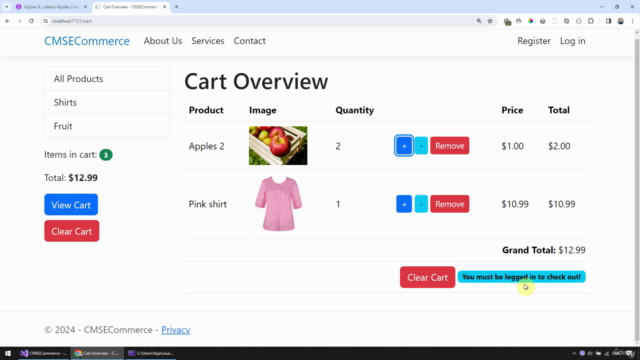640x360 pixels.
Task: Switch to Visual Studio CMSECommerce taskbar item
Action: click(x=43, y=353)
